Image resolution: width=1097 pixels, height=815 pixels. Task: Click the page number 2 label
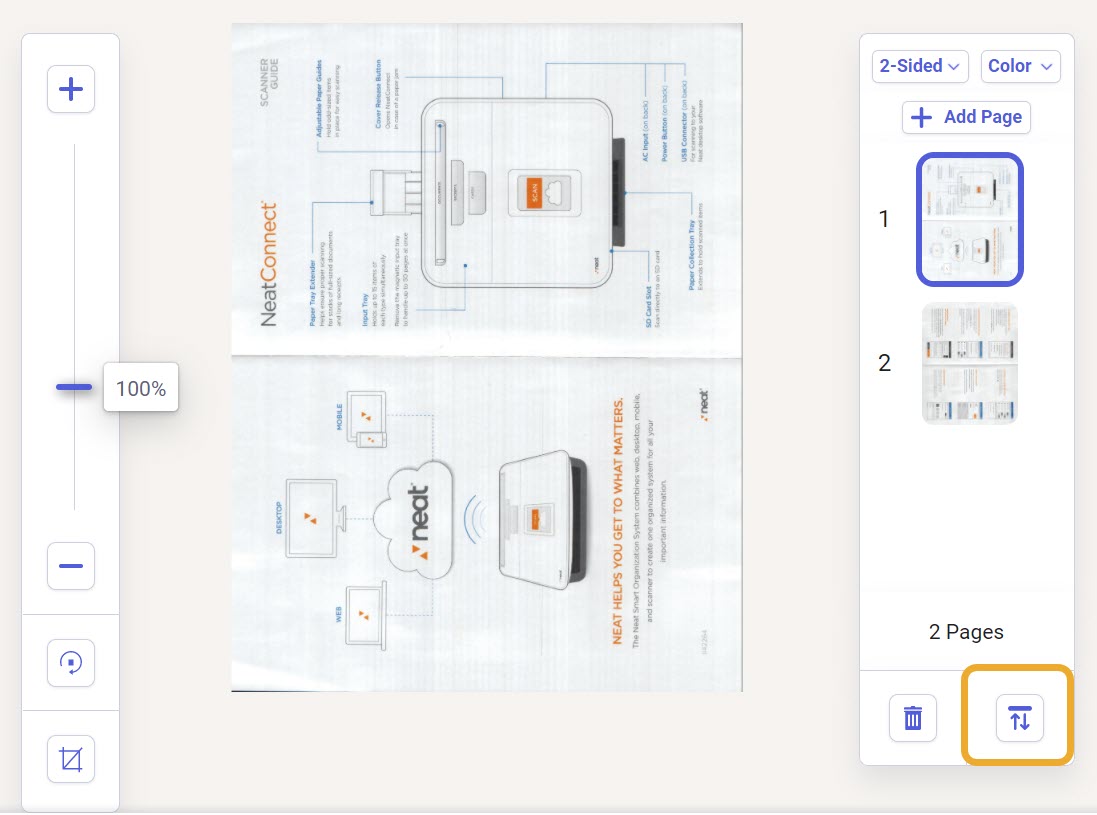(x=884, y=363)
